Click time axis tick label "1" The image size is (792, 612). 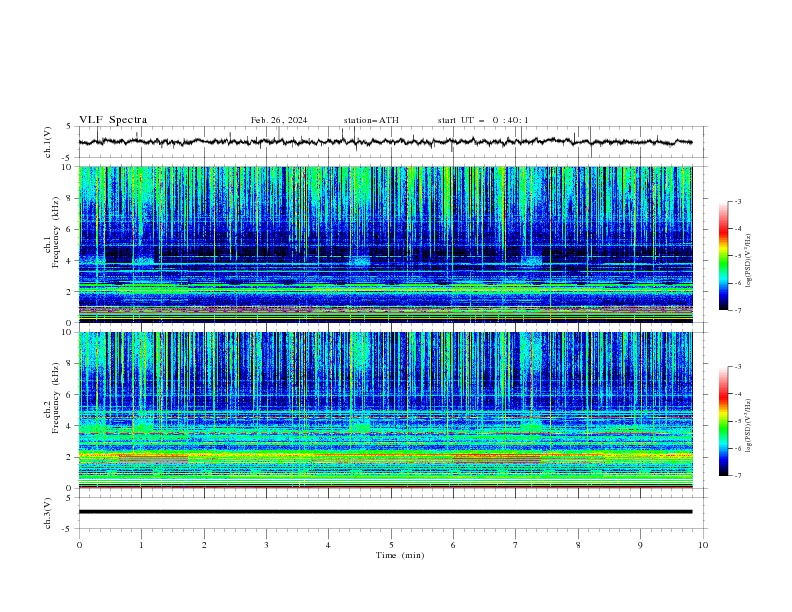[141, 545]
